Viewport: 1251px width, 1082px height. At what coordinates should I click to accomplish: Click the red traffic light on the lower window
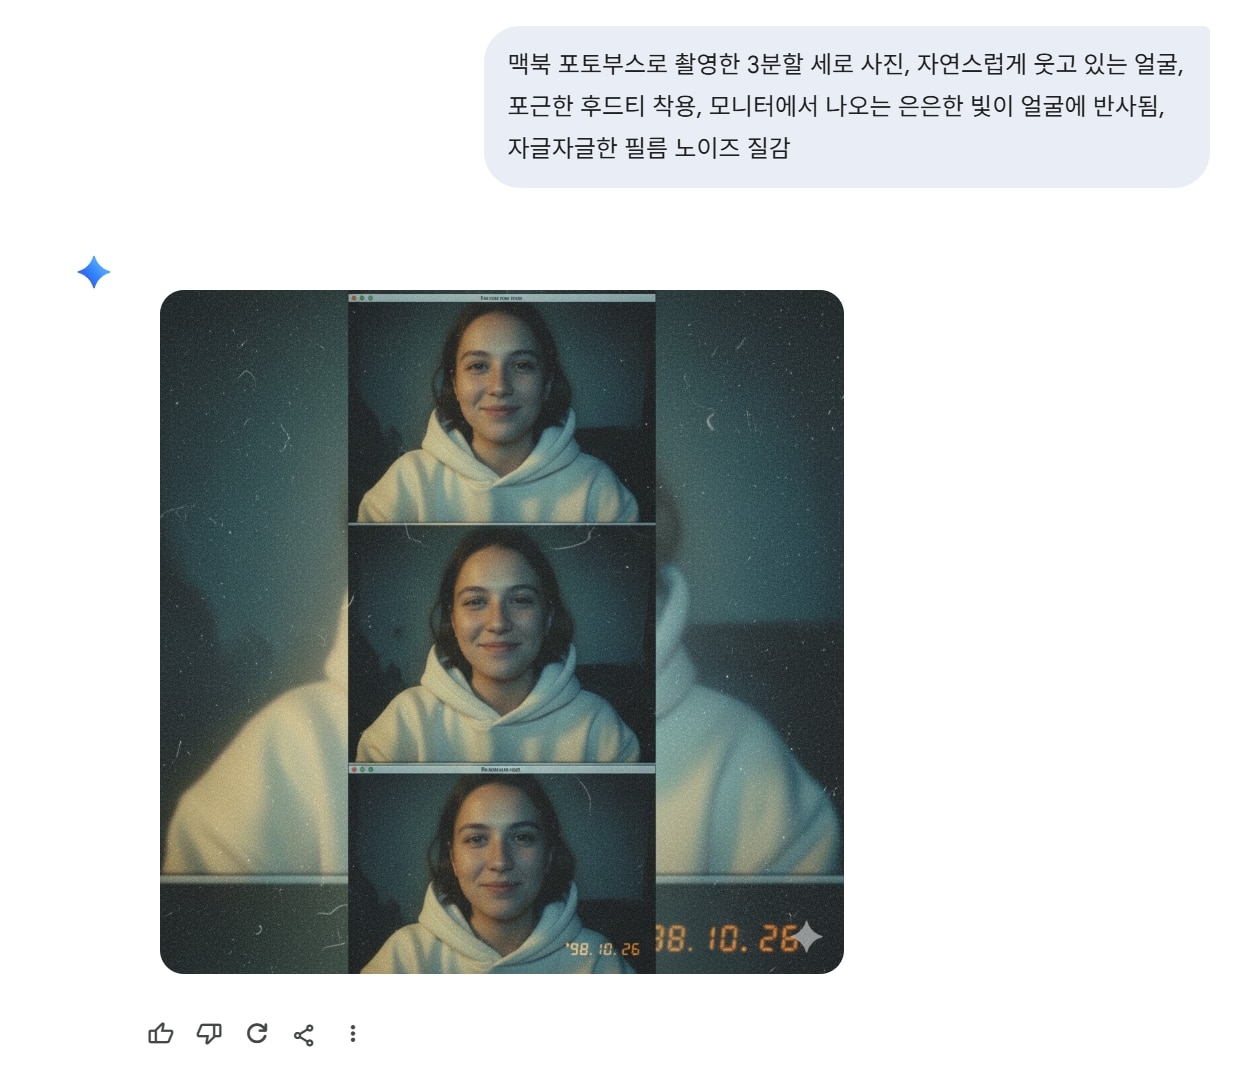point(354,770)
